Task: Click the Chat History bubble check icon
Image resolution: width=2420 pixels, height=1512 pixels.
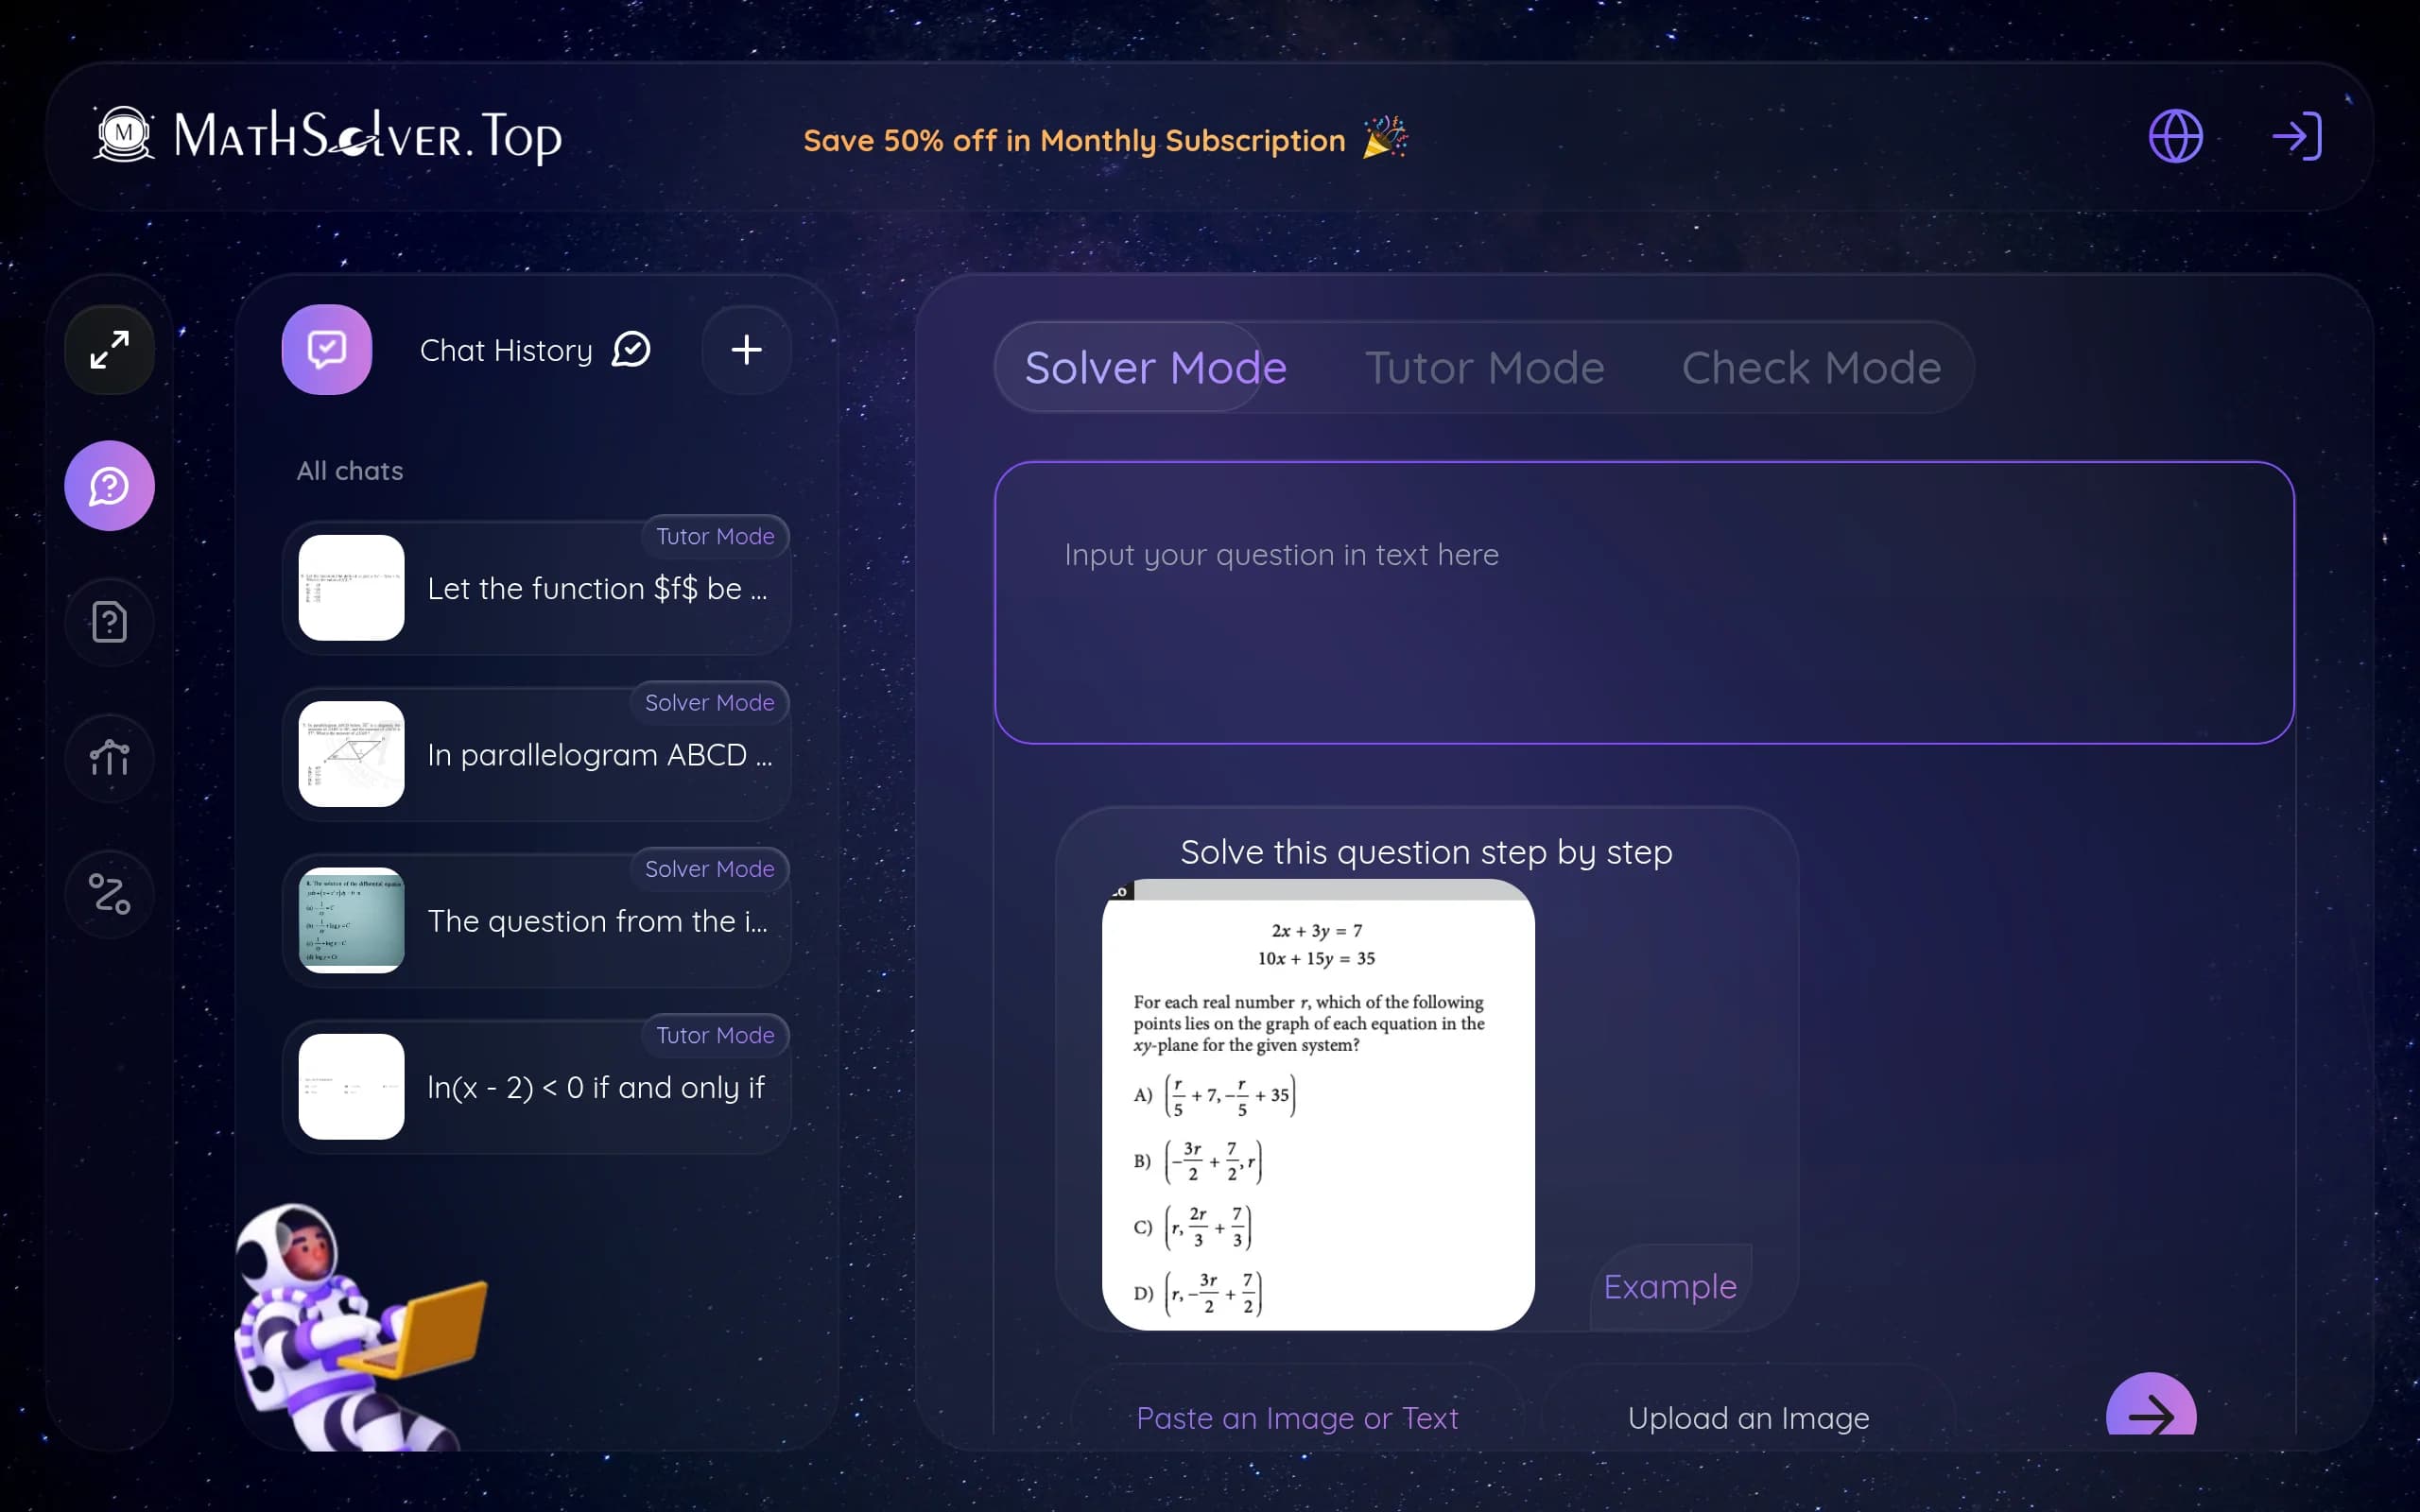Action: click(x=631, y=350)
